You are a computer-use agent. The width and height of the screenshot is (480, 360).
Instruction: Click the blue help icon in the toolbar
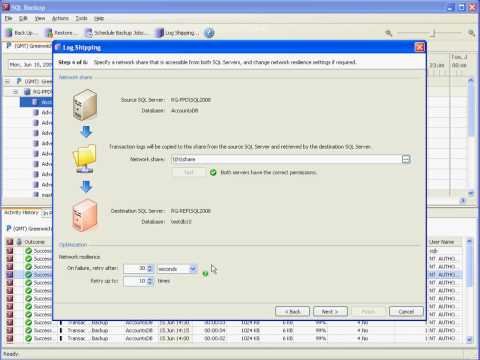point(209,33)
